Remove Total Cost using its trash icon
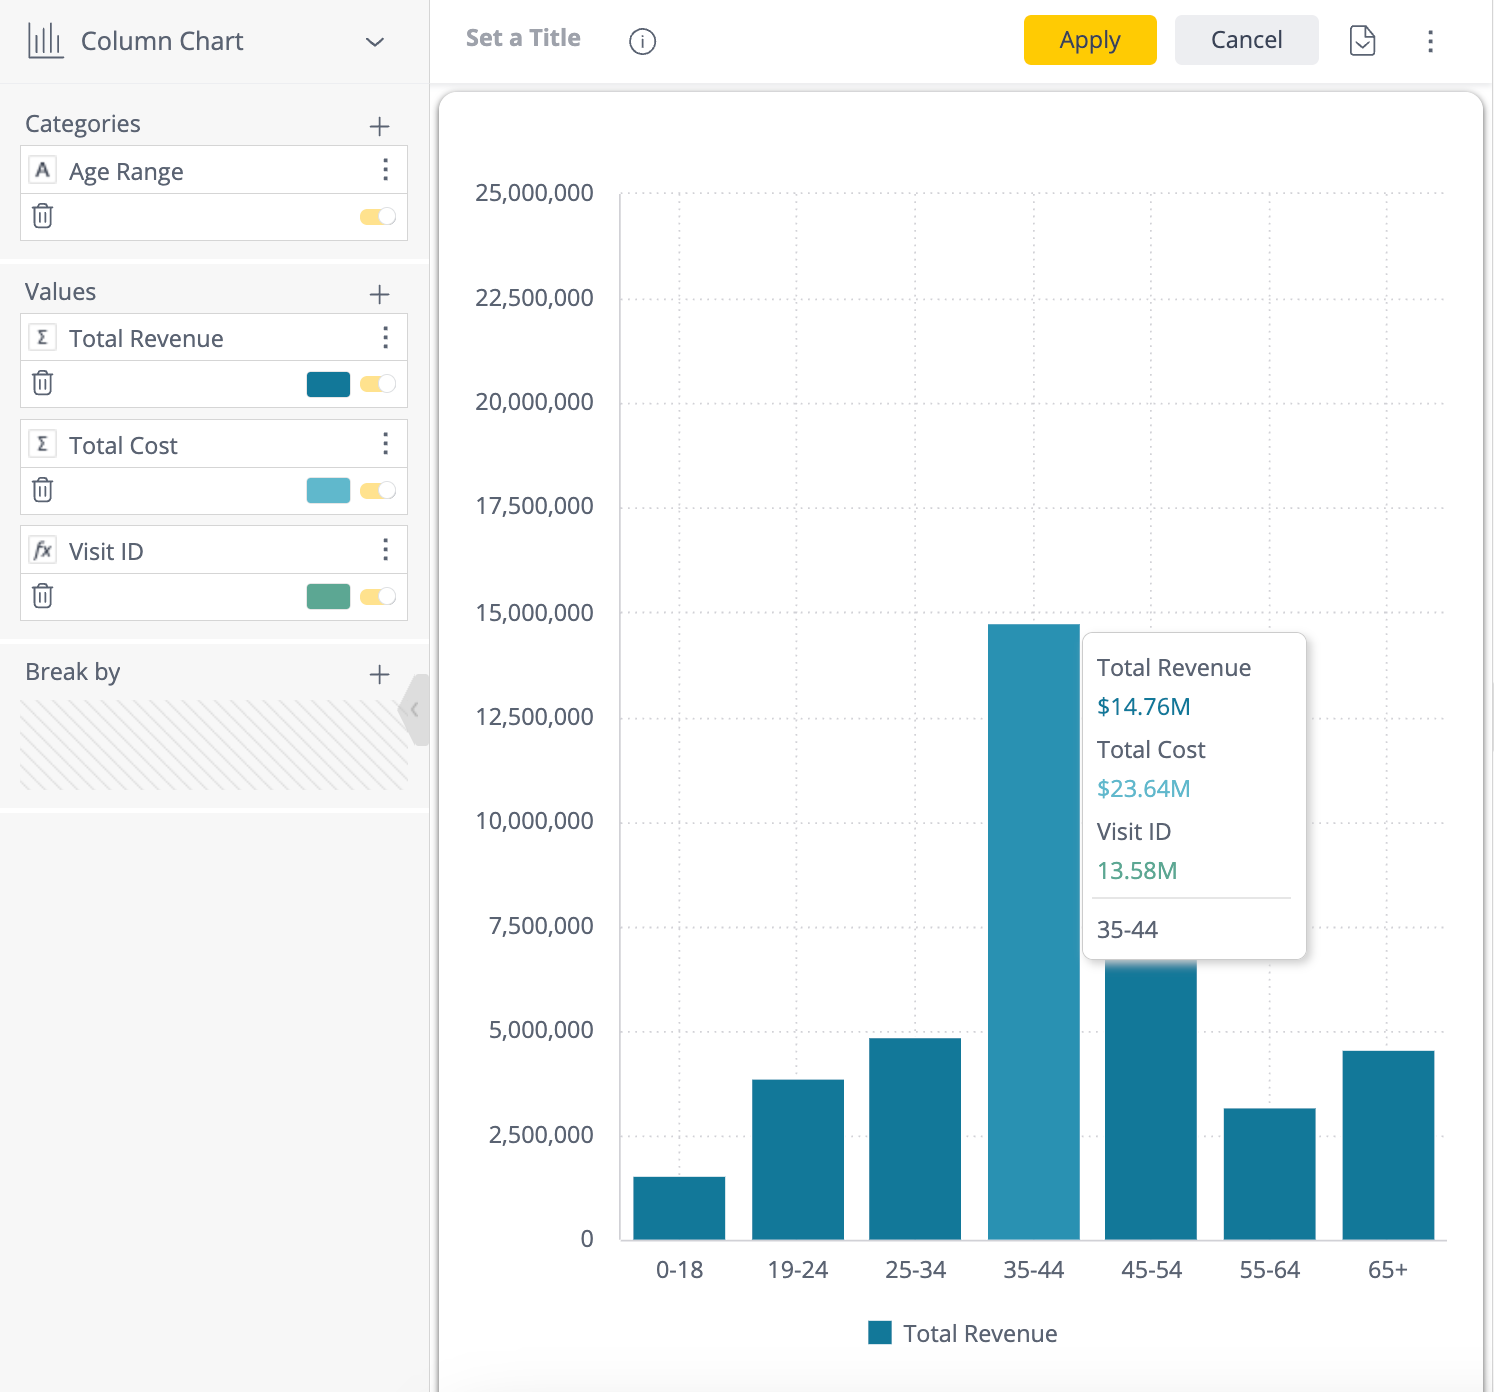The image size is (1494, 1392). click(42, 490)
